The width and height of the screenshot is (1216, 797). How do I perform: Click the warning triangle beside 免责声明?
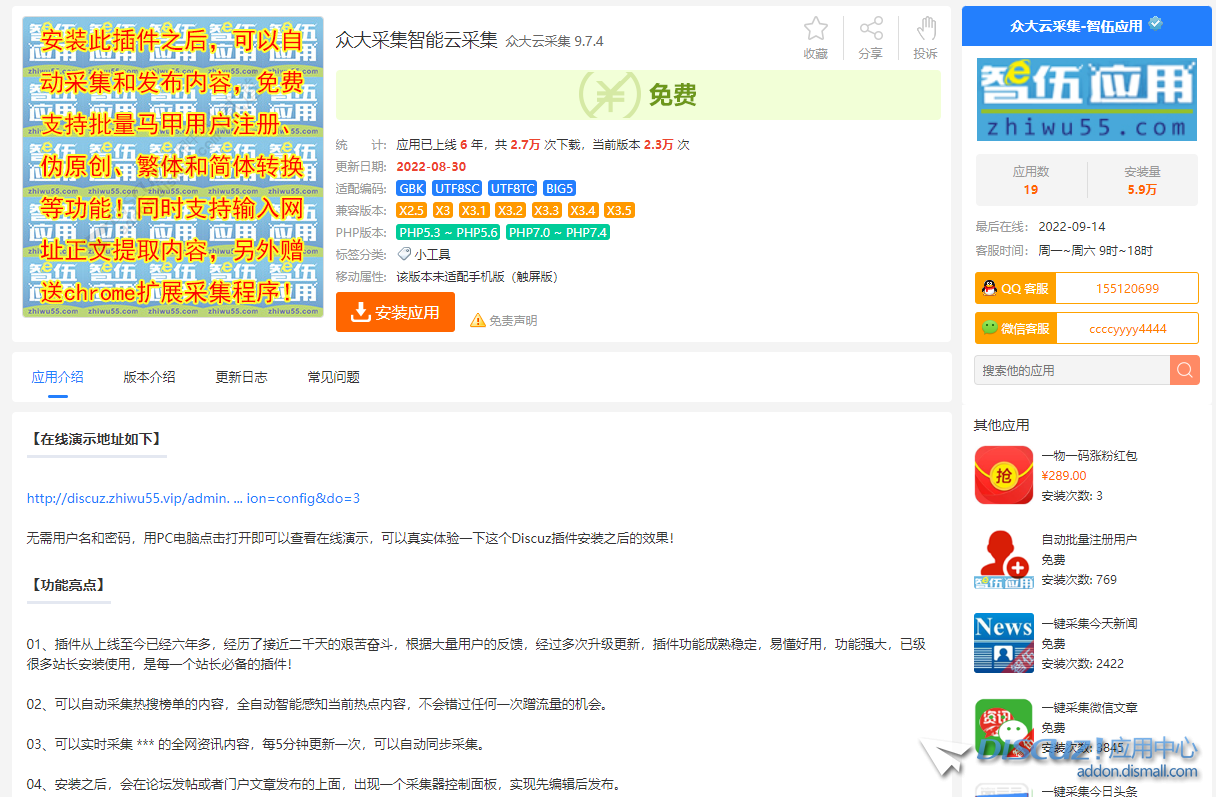point(477,321)
